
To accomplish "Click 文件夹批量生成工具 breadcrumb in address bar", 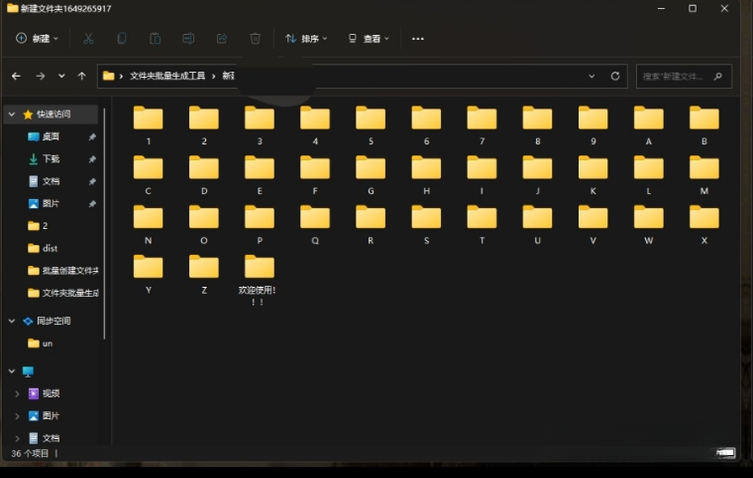I will tap(167, 76).
